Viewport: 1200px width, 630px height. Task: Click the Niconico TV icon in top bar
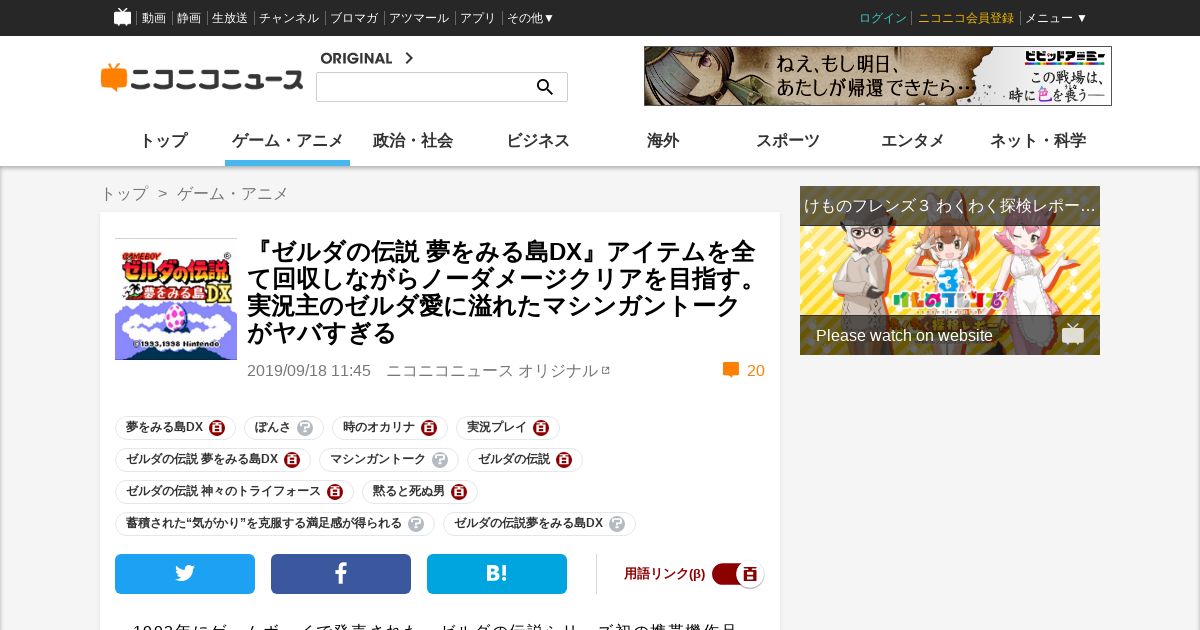[x=122, y=17]
